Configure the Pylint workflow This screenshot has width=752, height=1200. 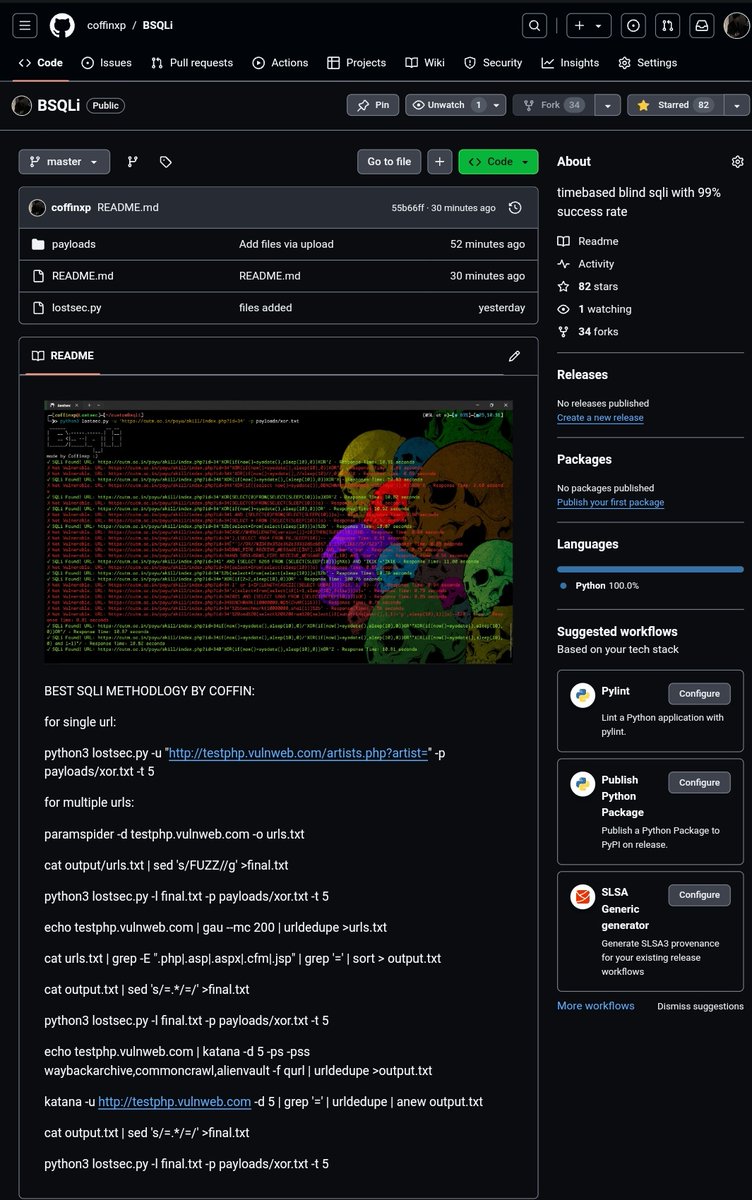[699, 693]
